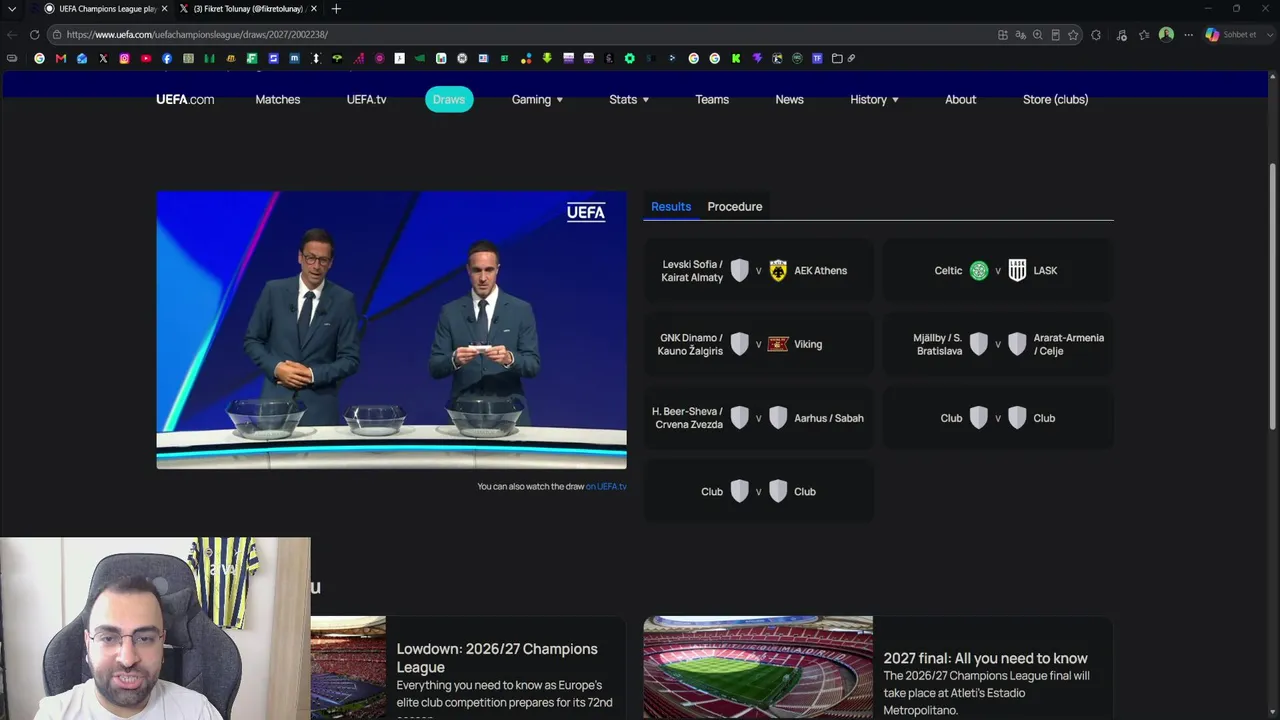Open the Teams menu item
This screenshot has width=1280, height=720.
[712, 99]
